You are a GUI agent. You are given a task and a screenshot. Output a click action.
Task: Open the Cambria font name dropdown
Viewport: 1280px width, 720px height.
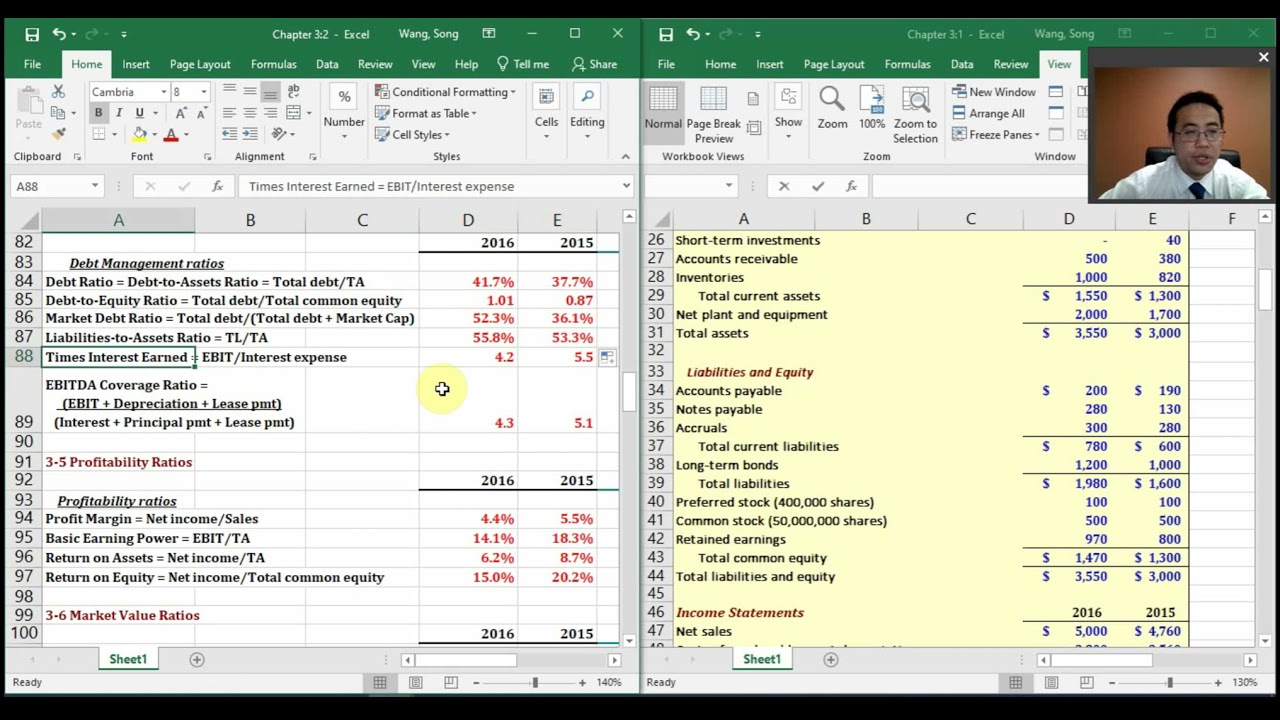pyautogui.click(x=162, y=92)
